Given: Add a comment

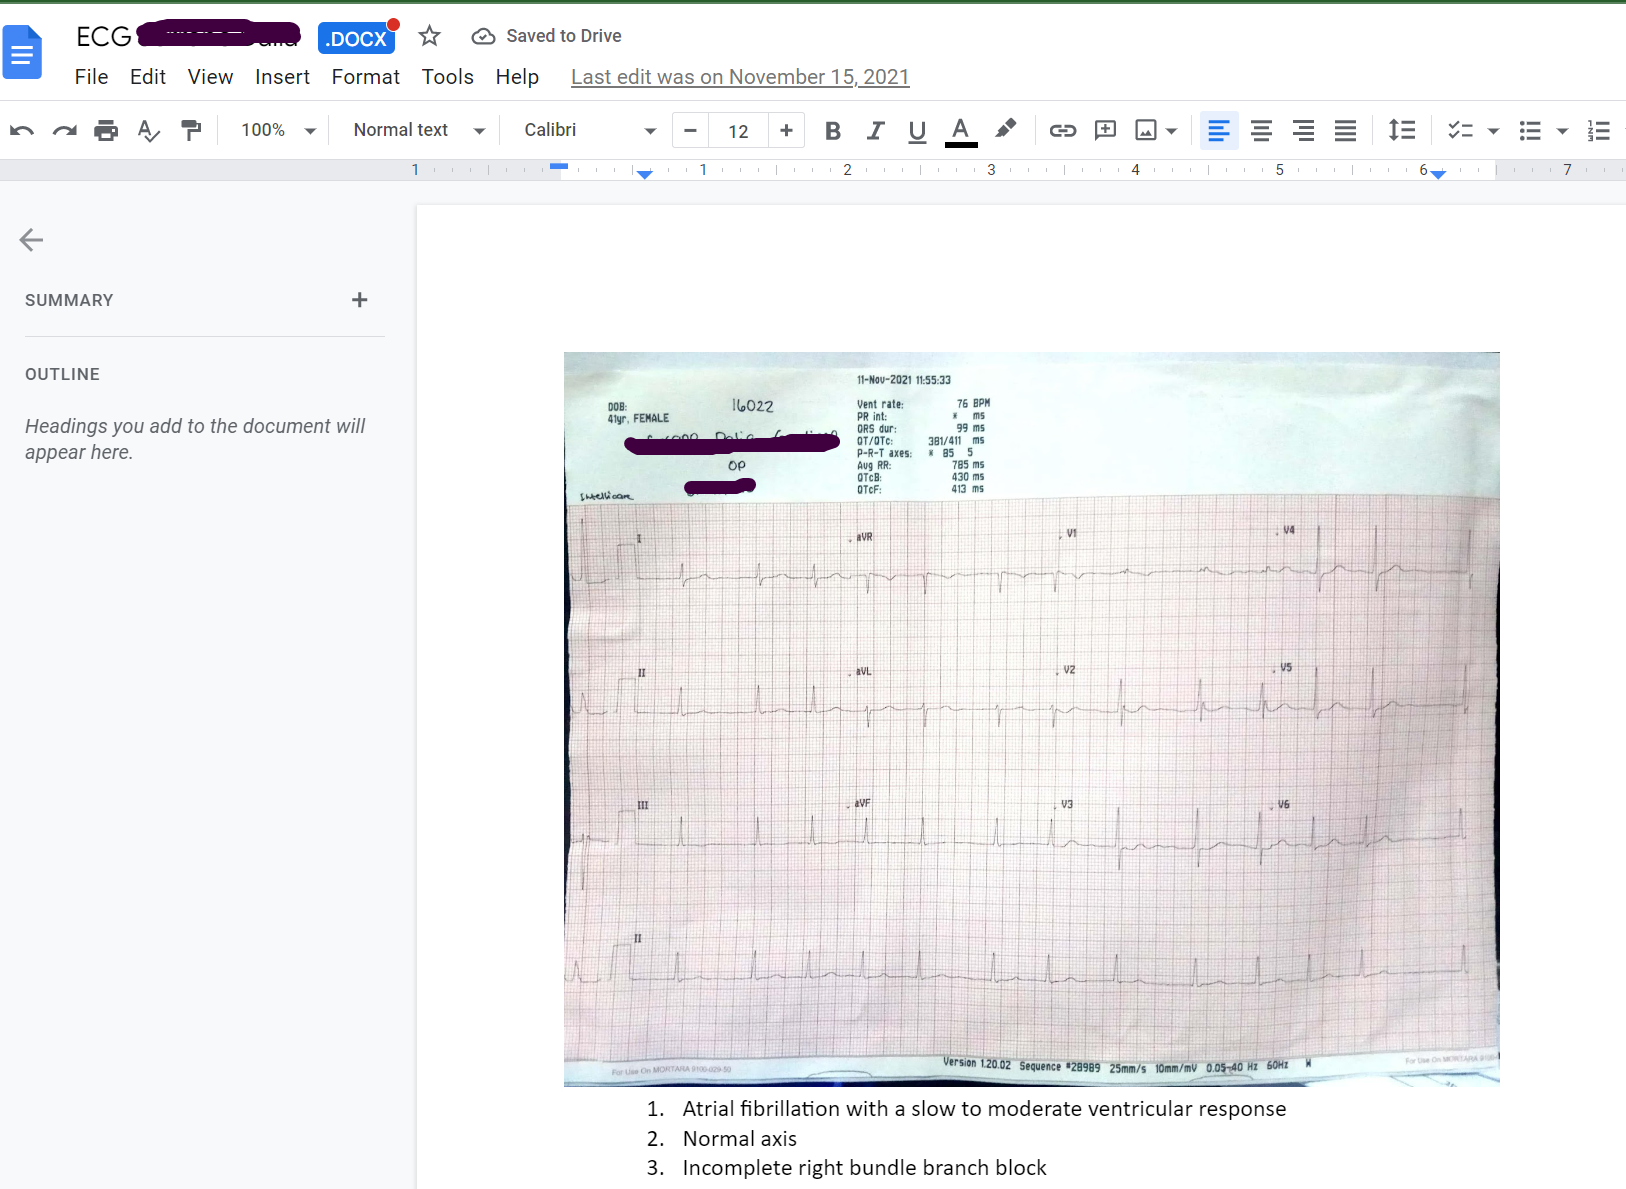Looking at the screenshot, I should (1105, 130).
